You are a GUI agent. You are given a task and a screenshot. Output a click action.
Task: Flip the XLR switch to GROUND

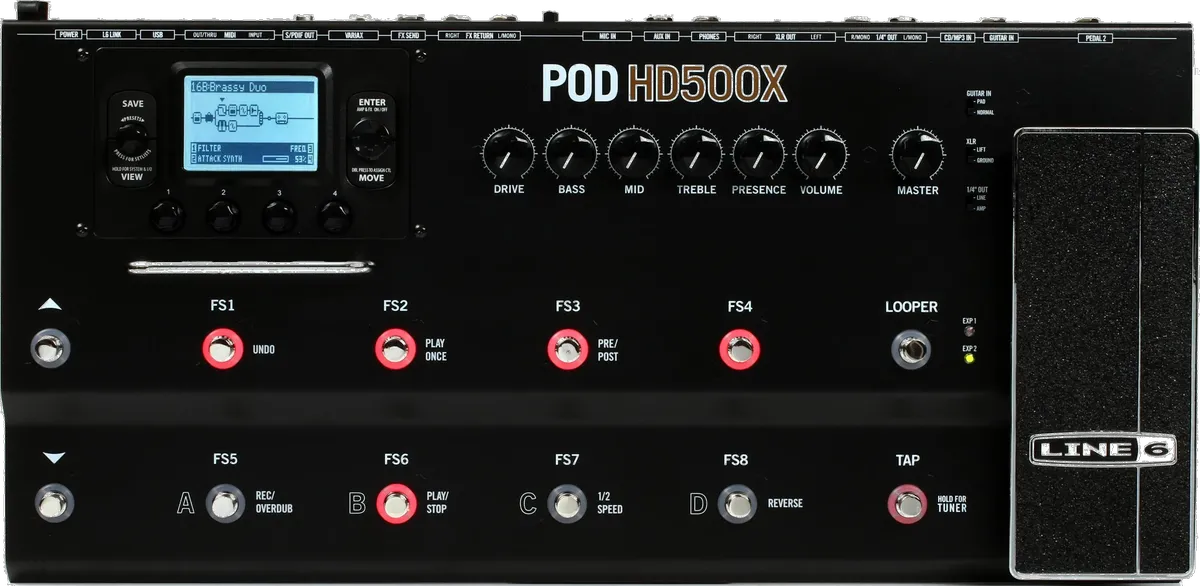click(968, 159)
